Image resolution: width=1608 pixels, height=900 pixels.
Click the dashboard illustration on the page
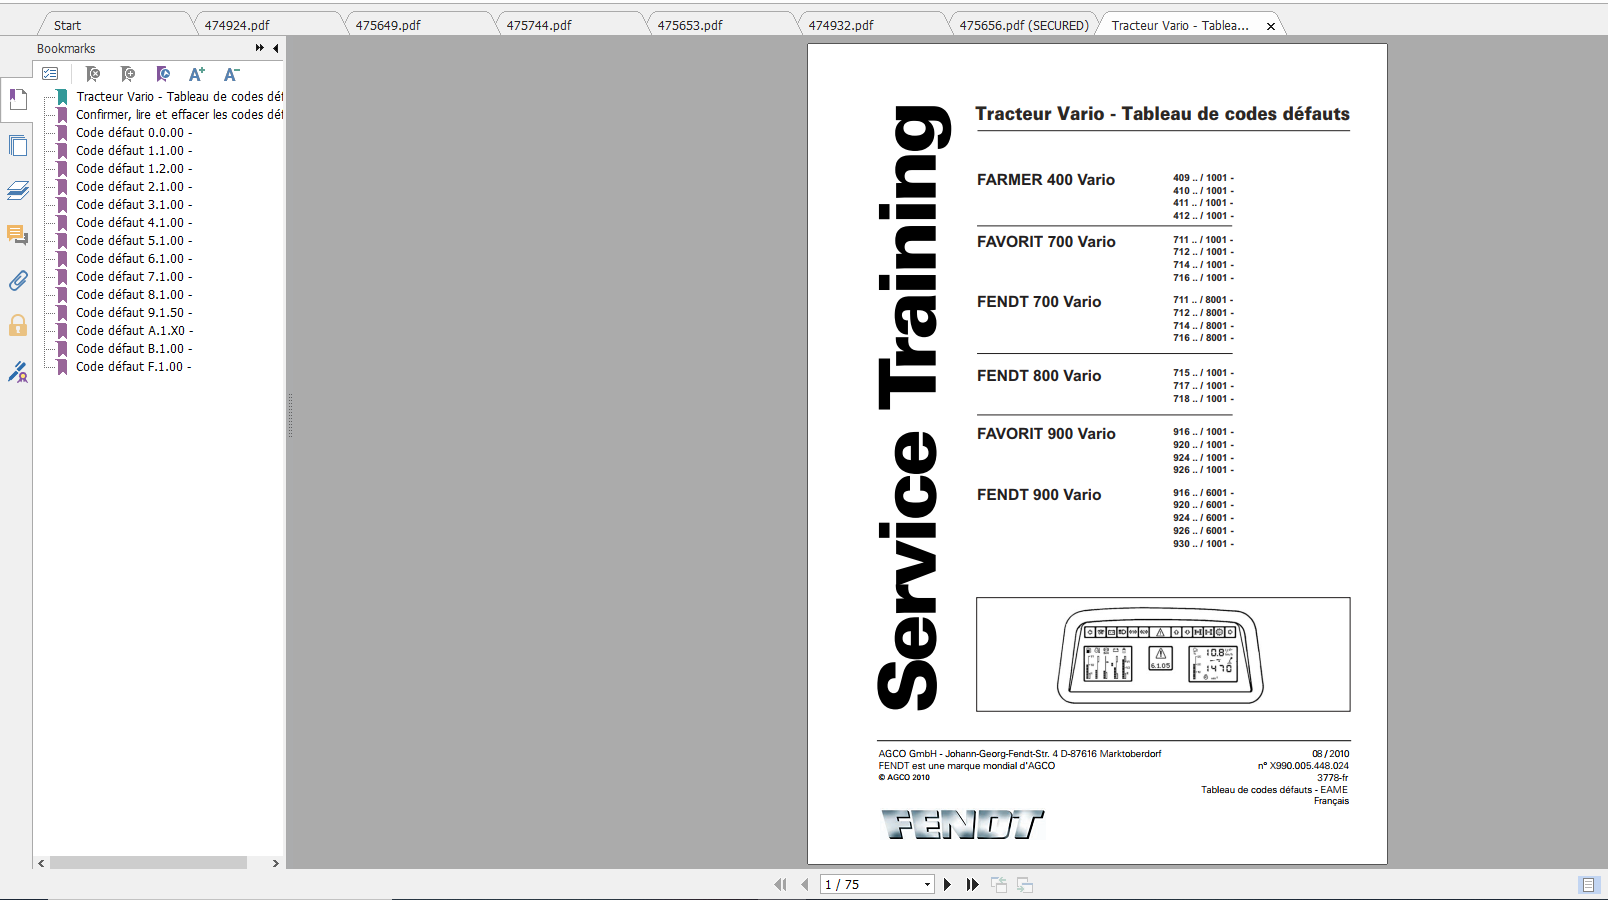pyautogui.click(x=1161, y=656)
